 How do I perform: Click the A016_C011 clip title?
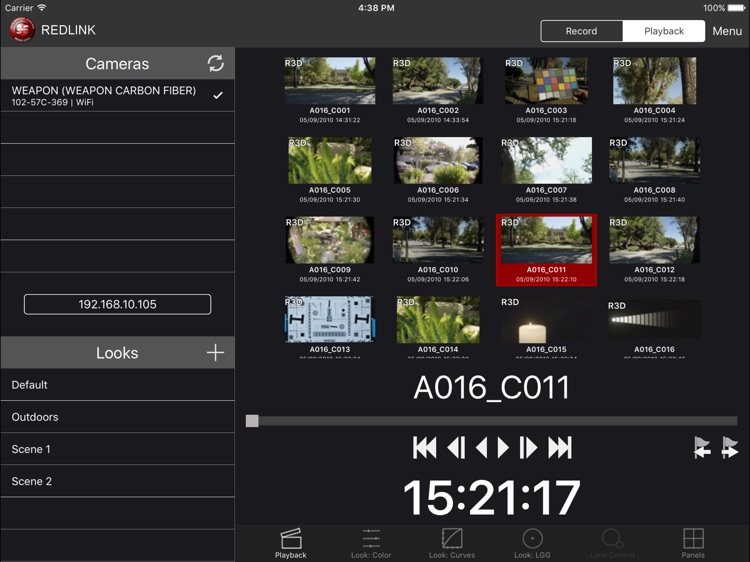point(492,387)
